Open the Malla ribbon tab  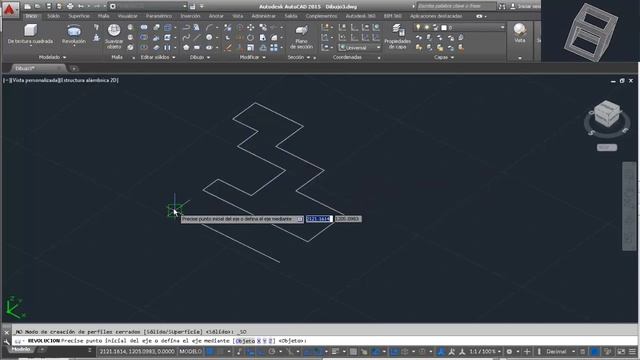pyautogui.click(x=104, y=16)
